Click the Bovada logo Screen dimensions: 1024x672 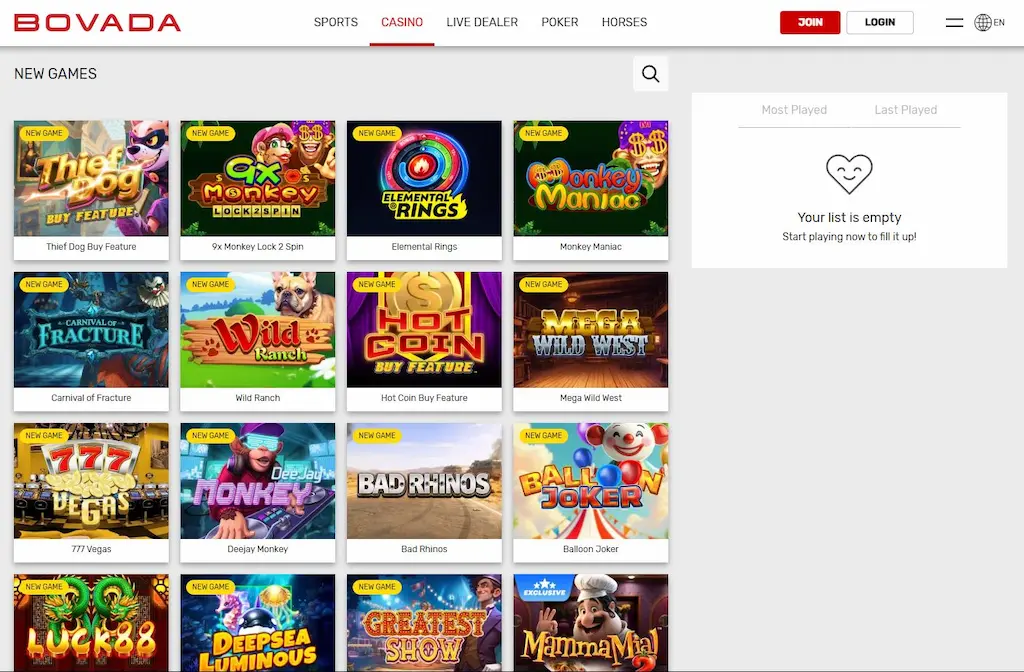click(97, 22)
